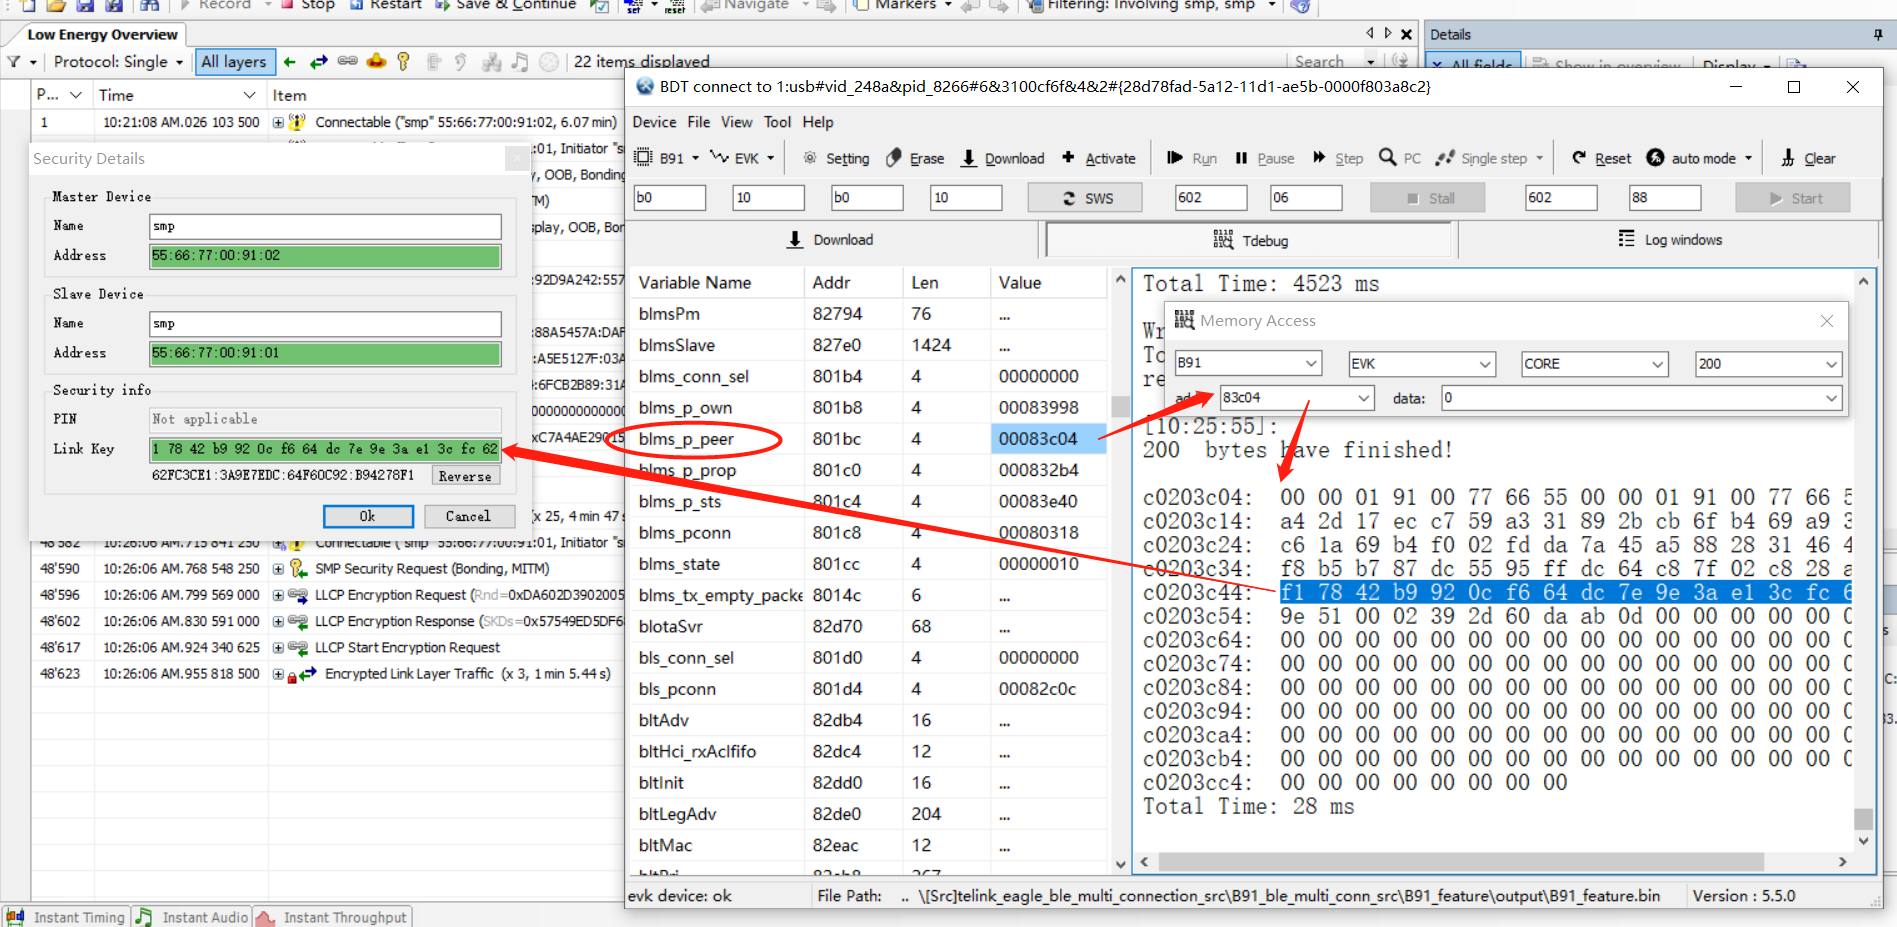Viewport: 1897px width, 927px height.
Task: Click Restart in the top toolbar
Action: click(x=385, y=5)
